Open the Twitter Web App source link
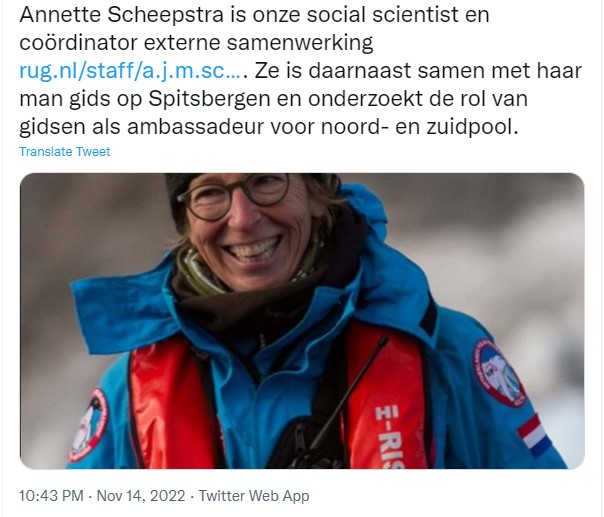Image resolution: width=604 pixels, height=517 pixels. (x=254, y=496)
